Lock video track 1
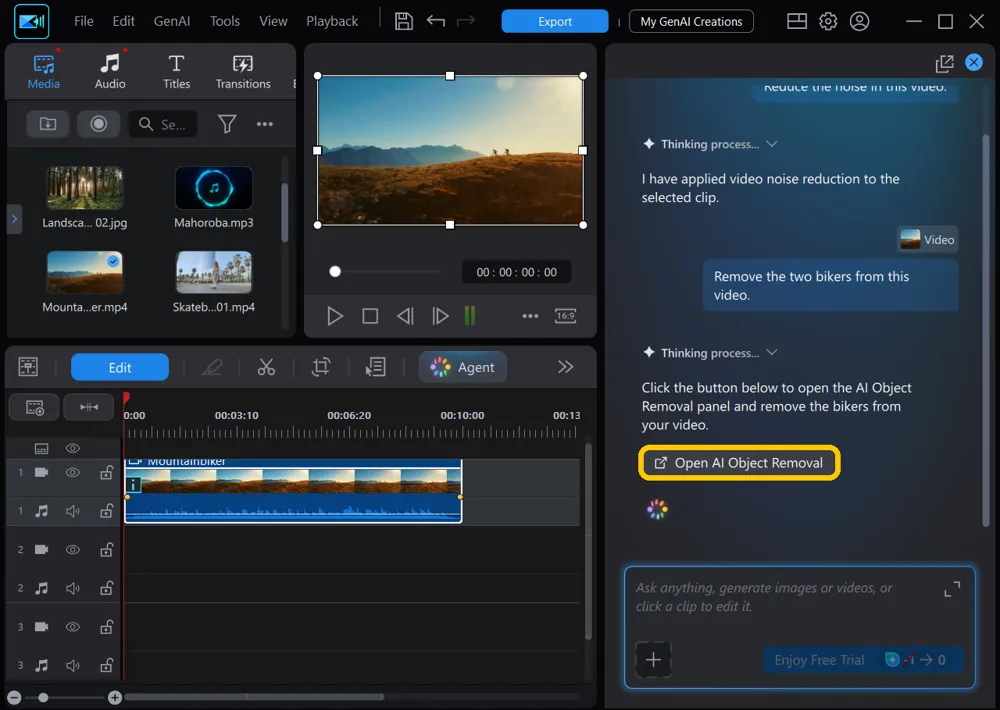 tap(107, 473)
